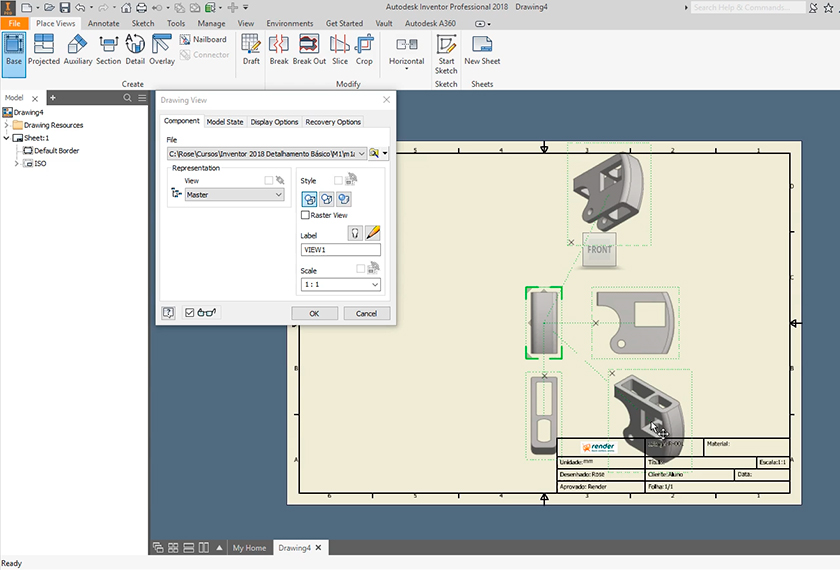Select the shaded style button
This screenshot has width=840, height=570.
[x=343, y=199]
